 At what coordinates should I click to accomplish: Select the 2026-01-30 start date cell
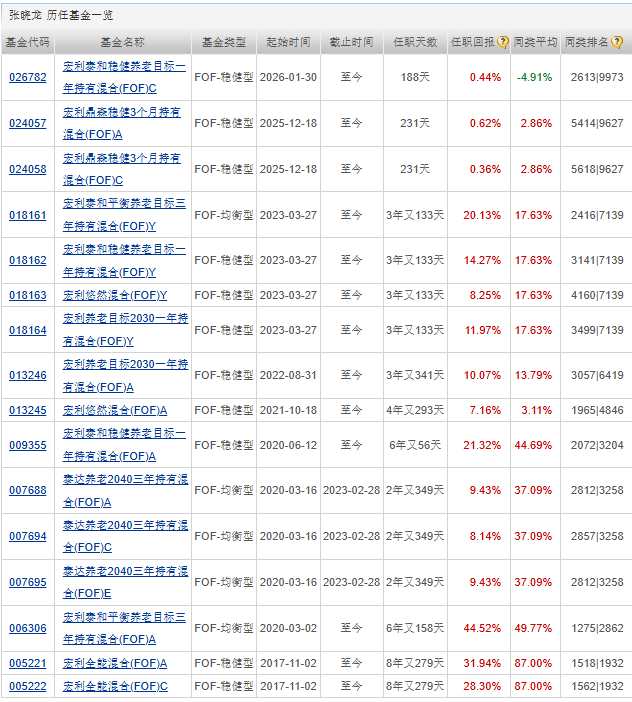click(288, 77)
